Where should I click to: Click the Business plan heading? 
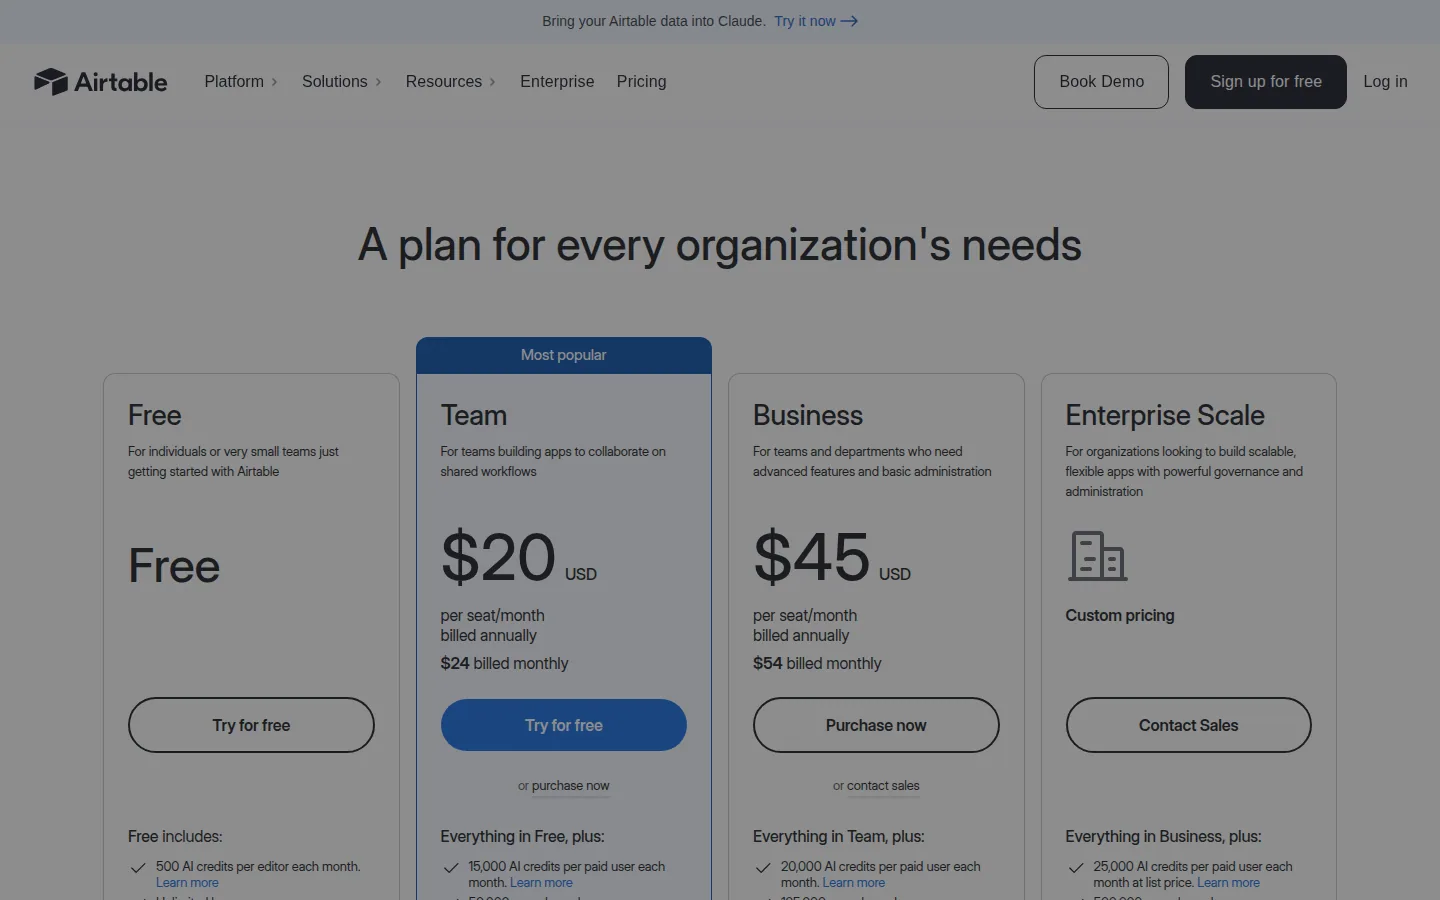click(808, 415)
